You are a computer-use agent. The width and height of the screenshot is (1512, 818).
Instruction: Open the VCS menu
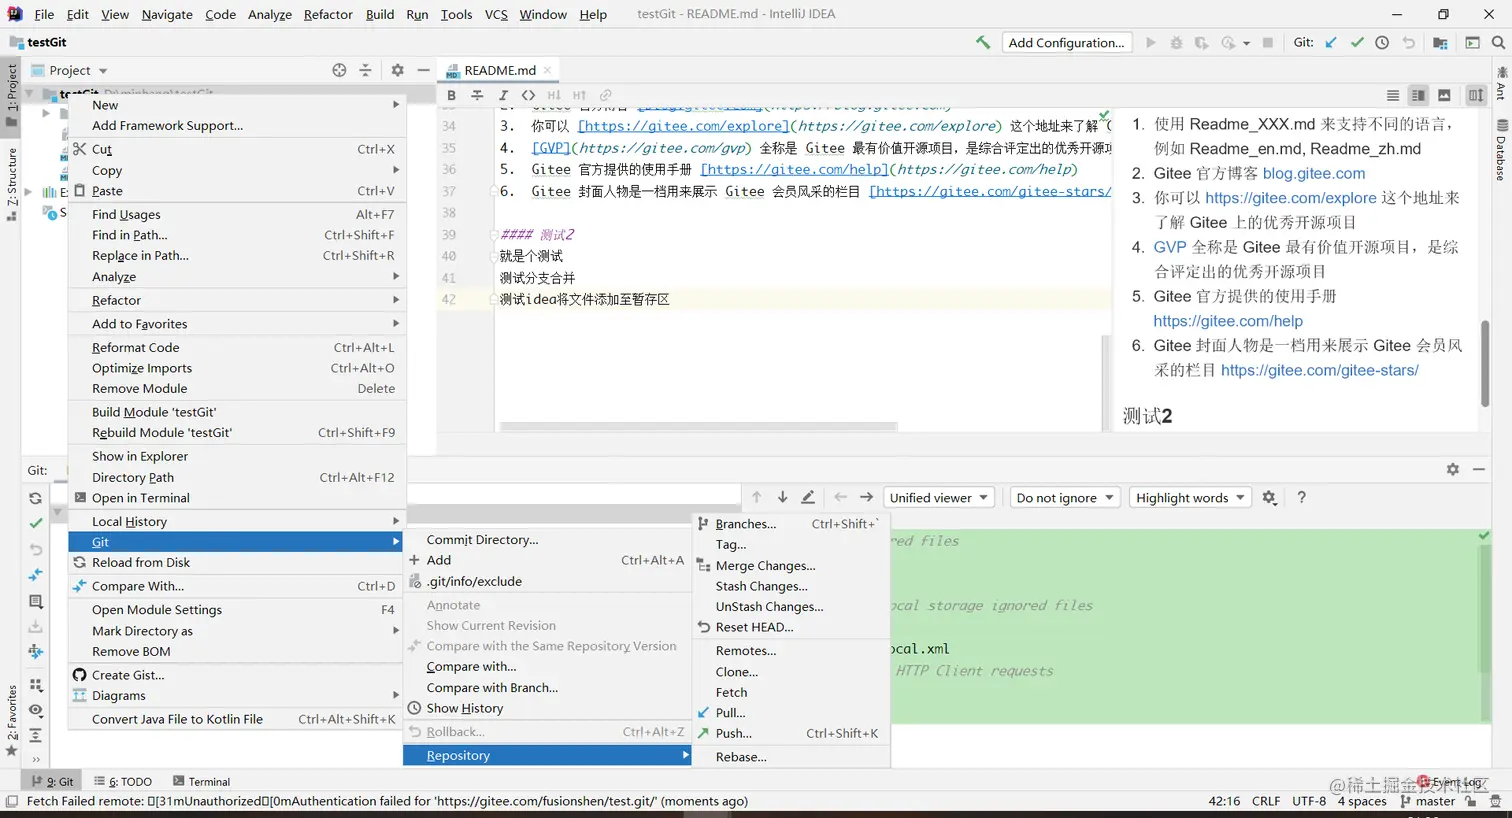click(x=496, y=14)
